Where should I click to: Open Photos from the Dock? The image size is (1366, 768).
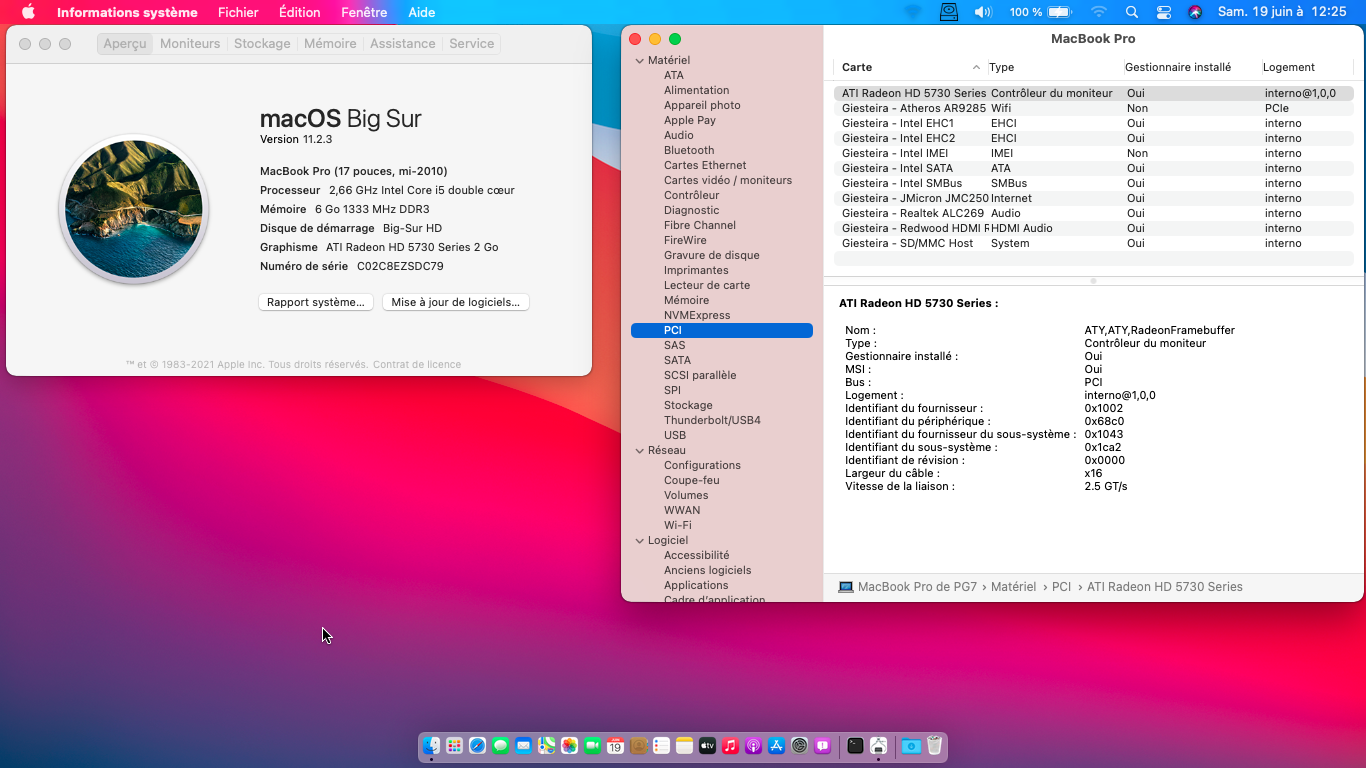569,745
